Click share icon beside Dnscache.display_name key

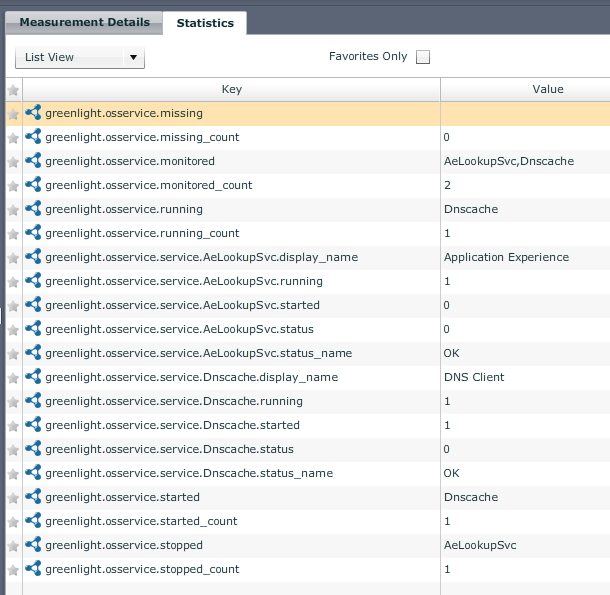tap(33, 377)
